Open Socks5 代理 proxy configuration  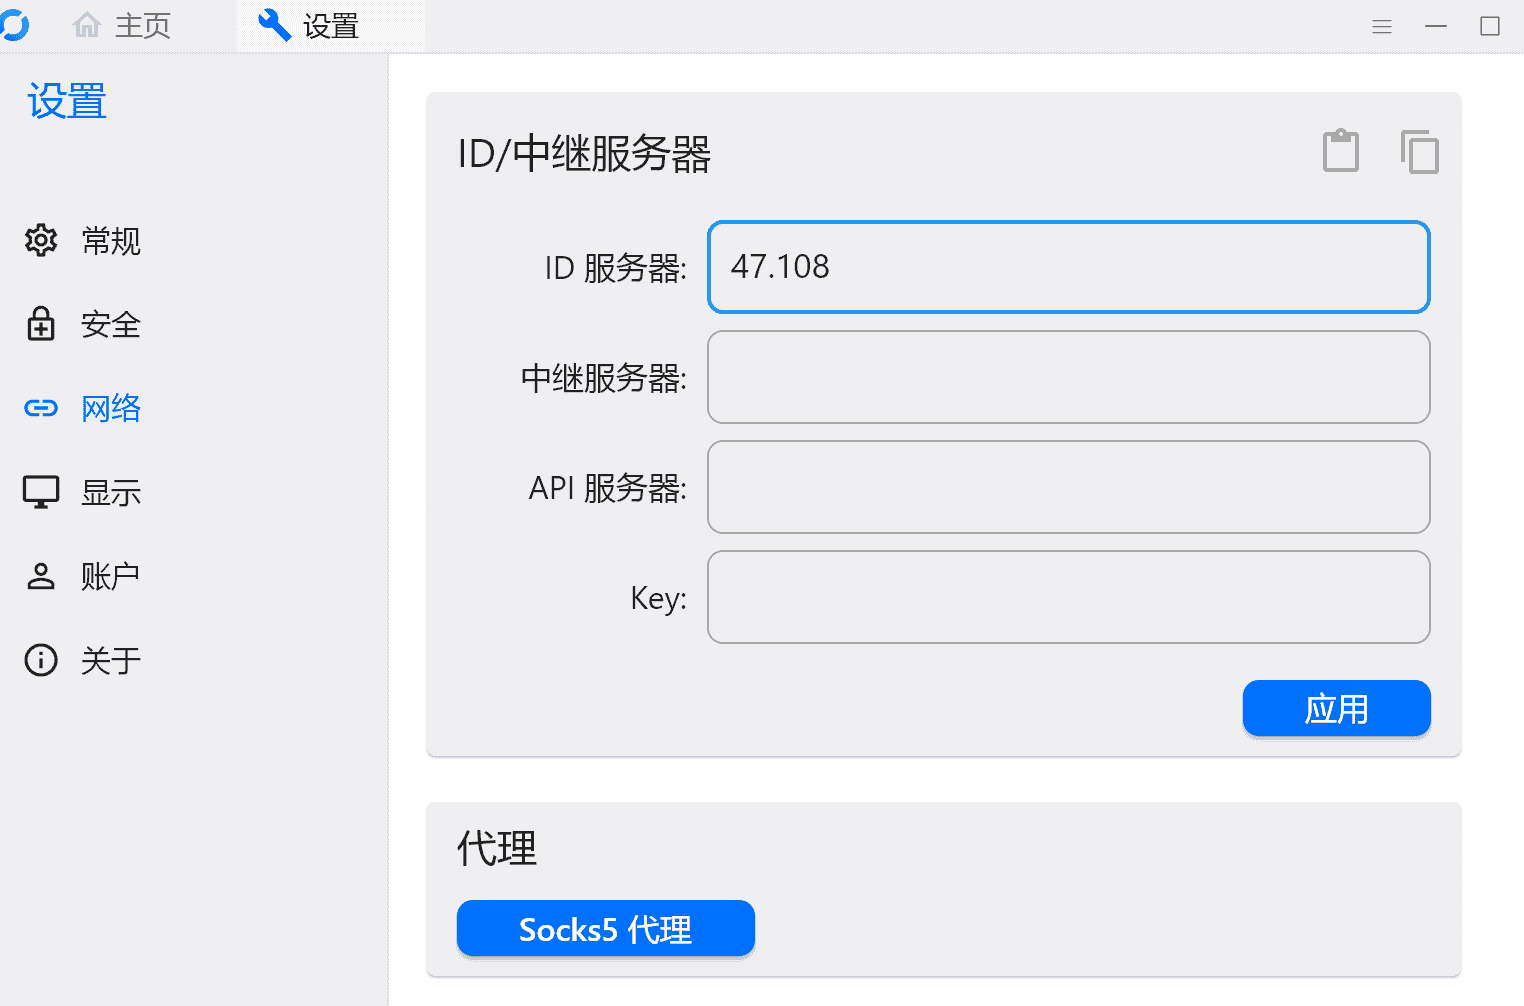[x=605, y=928]
